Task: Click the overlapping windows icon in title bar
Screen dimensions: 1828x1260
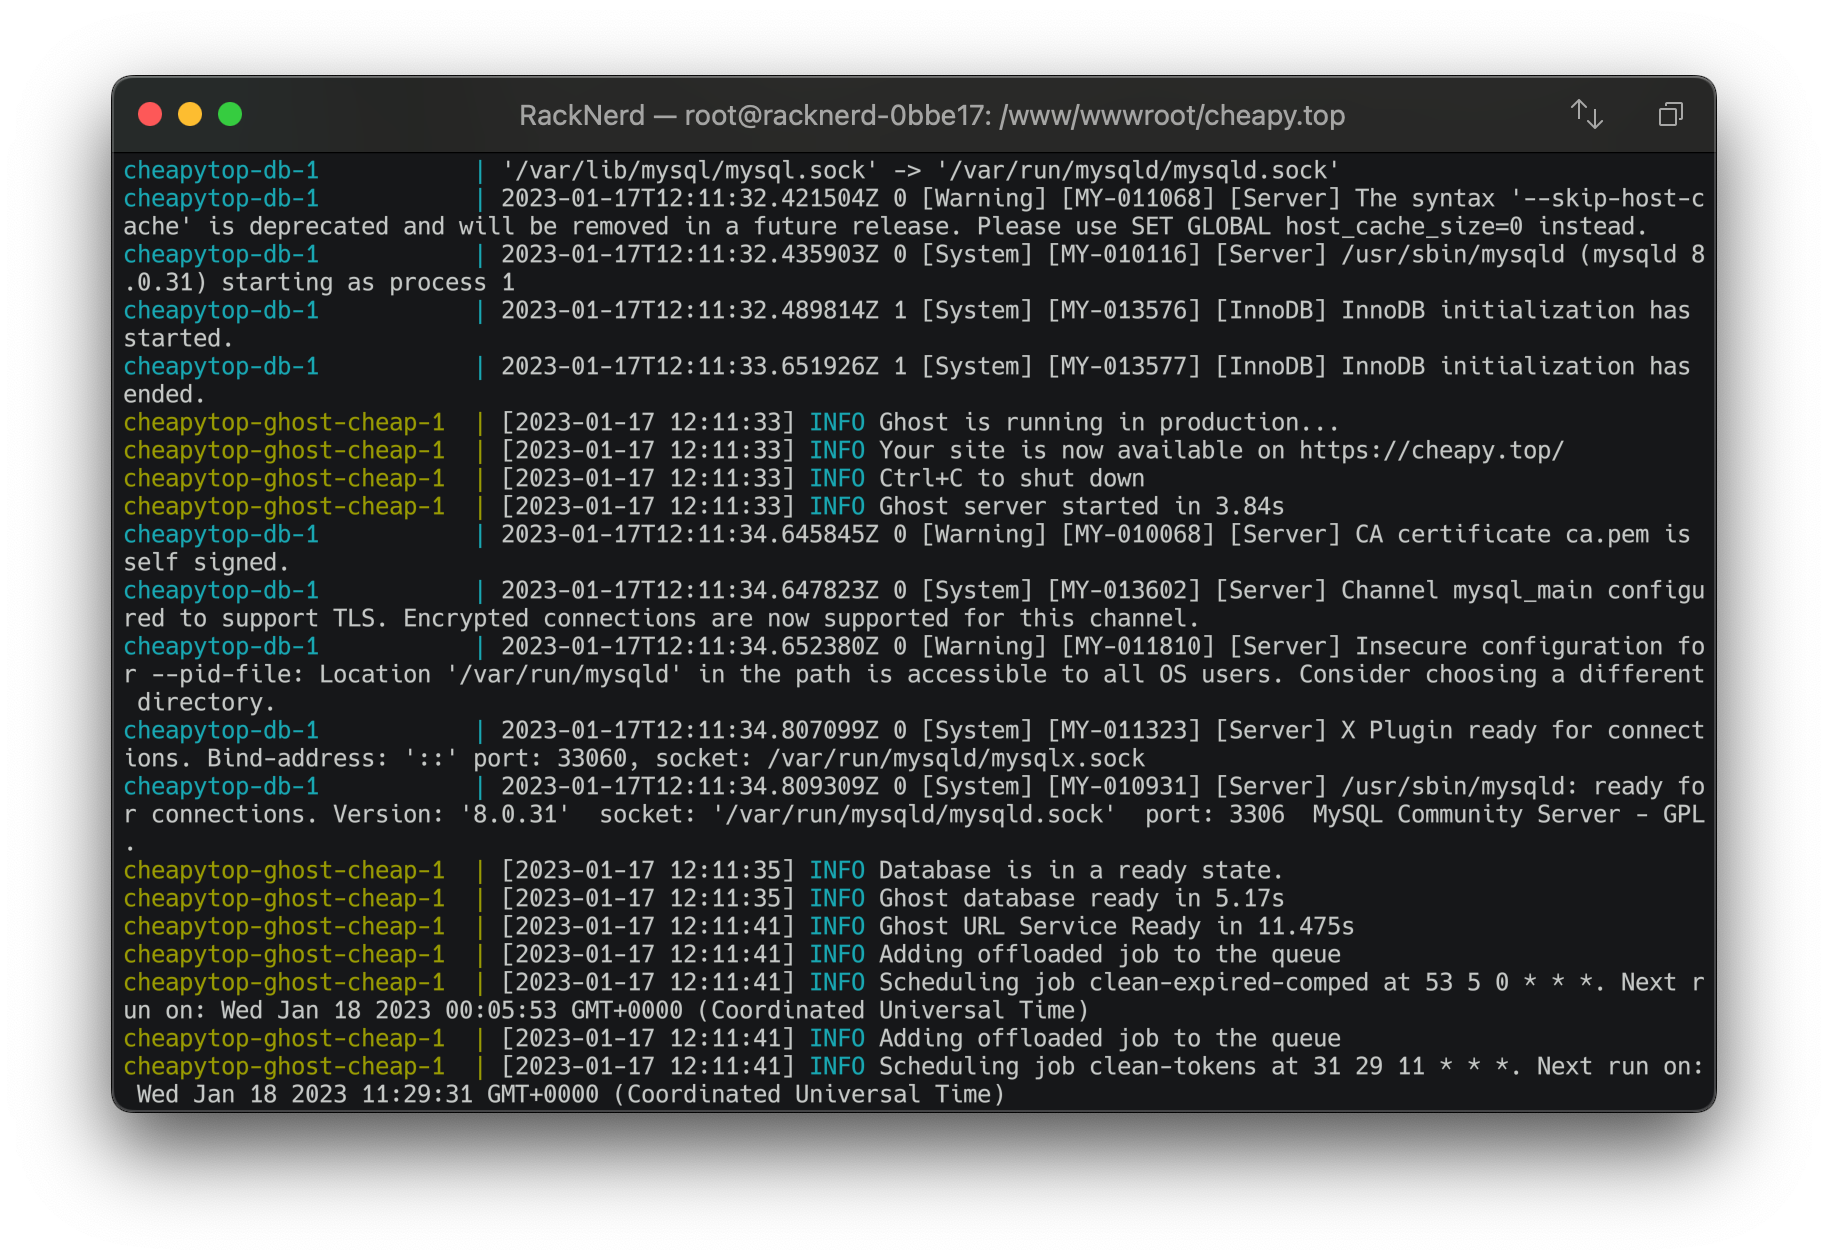Action: (x=1670, y=114)
